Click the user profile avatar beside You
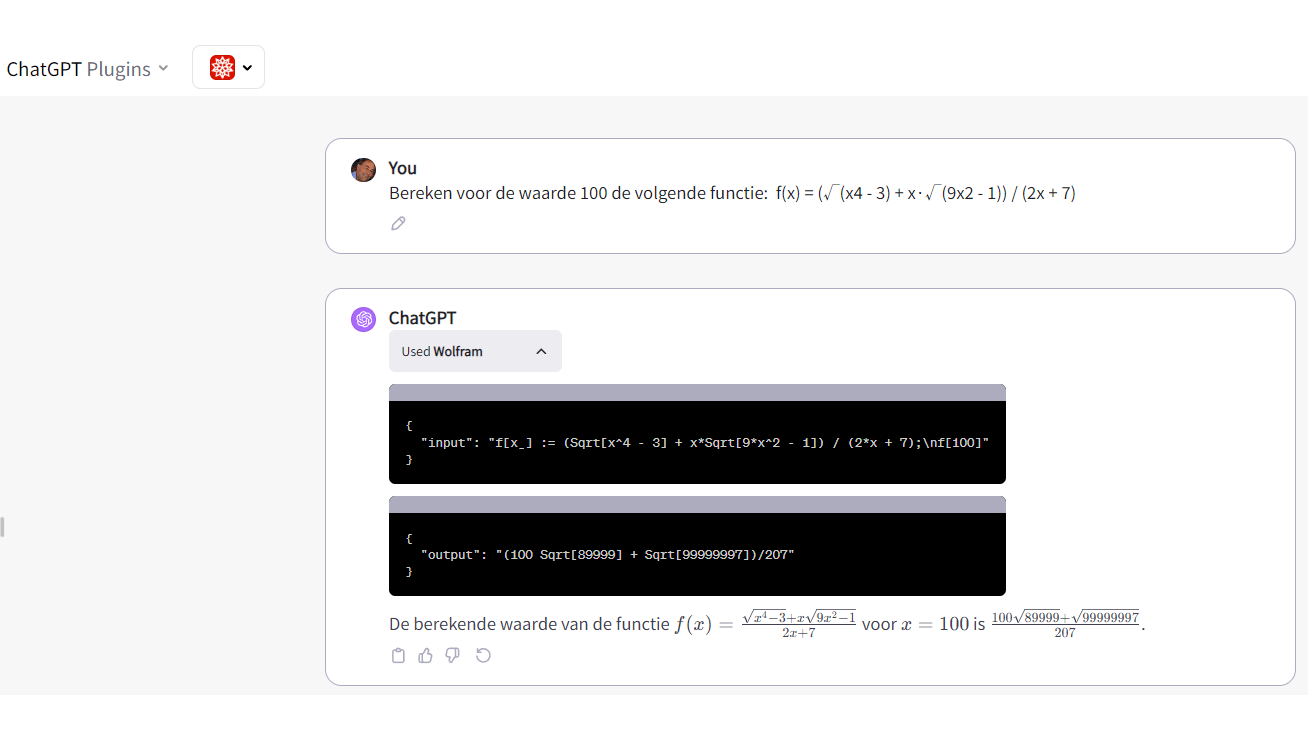Screen dimensions: 1308x736 pyautogui.click(x=363, y=170)
